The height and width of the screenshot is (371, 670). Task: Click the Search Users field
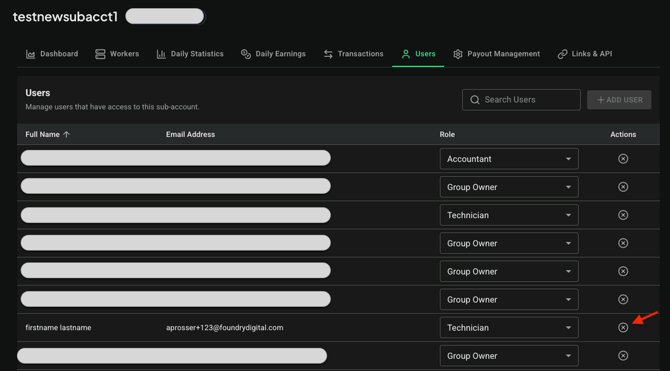[x=521, y=100]
